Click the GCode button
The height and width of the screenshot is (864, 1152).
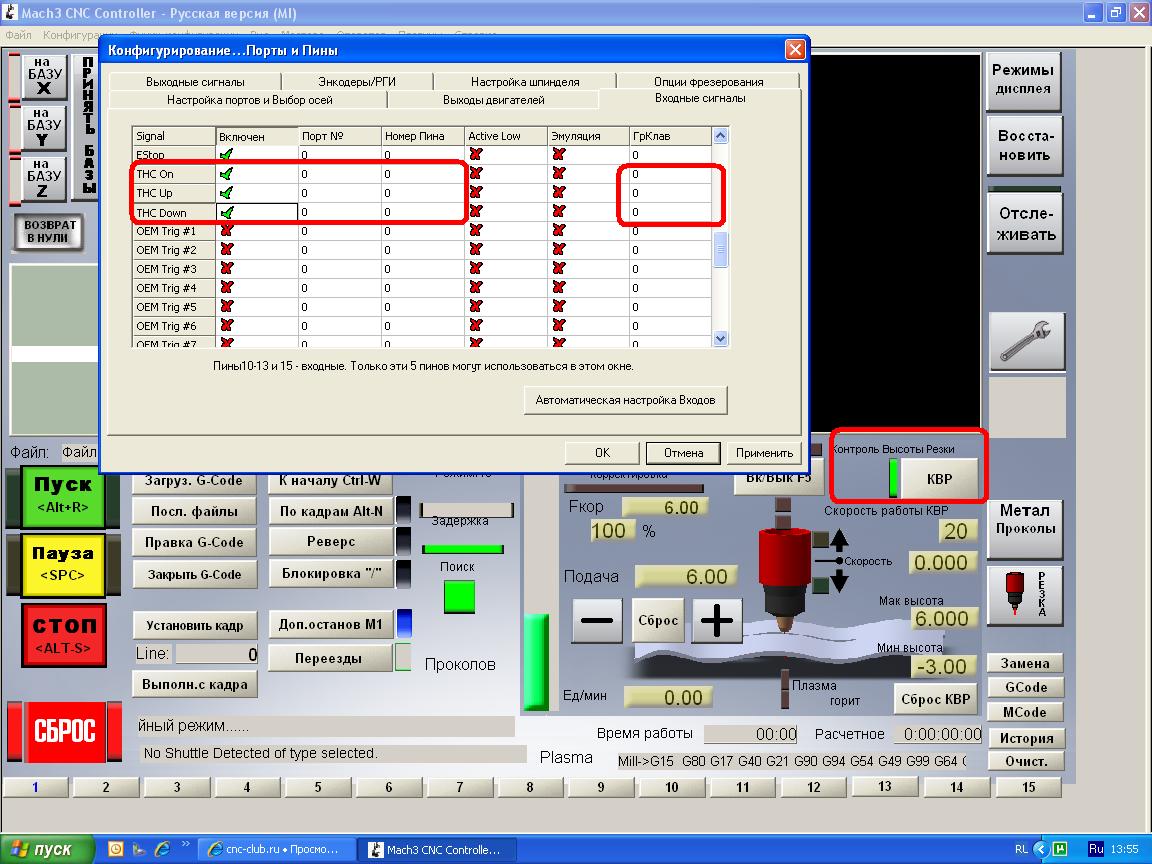pyautogui.click(x=1025, y=688)
